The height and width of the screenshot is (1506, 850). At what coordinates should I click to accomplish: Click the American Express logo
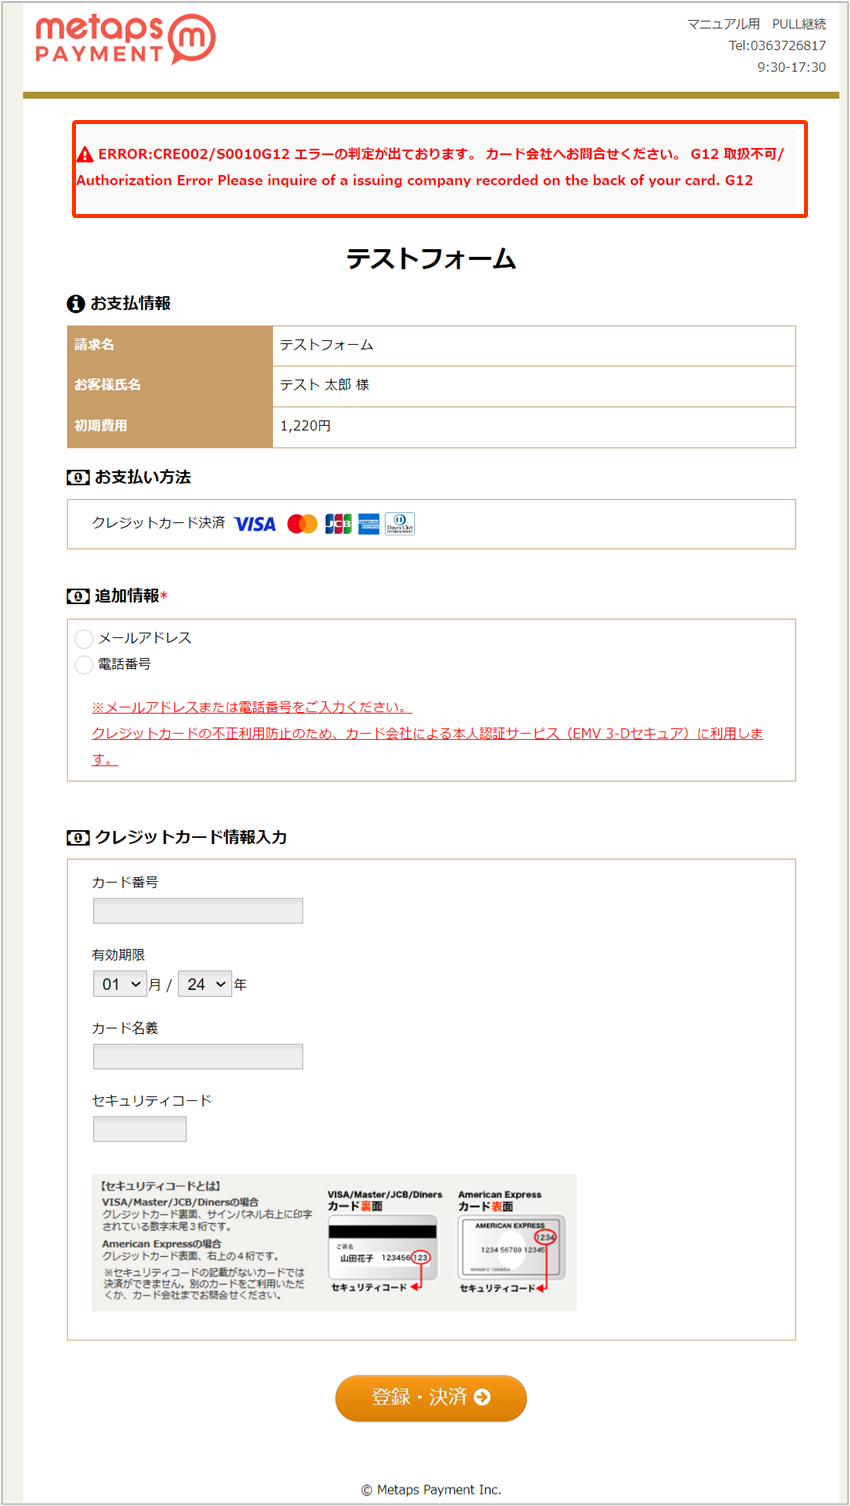pos(369,524)
